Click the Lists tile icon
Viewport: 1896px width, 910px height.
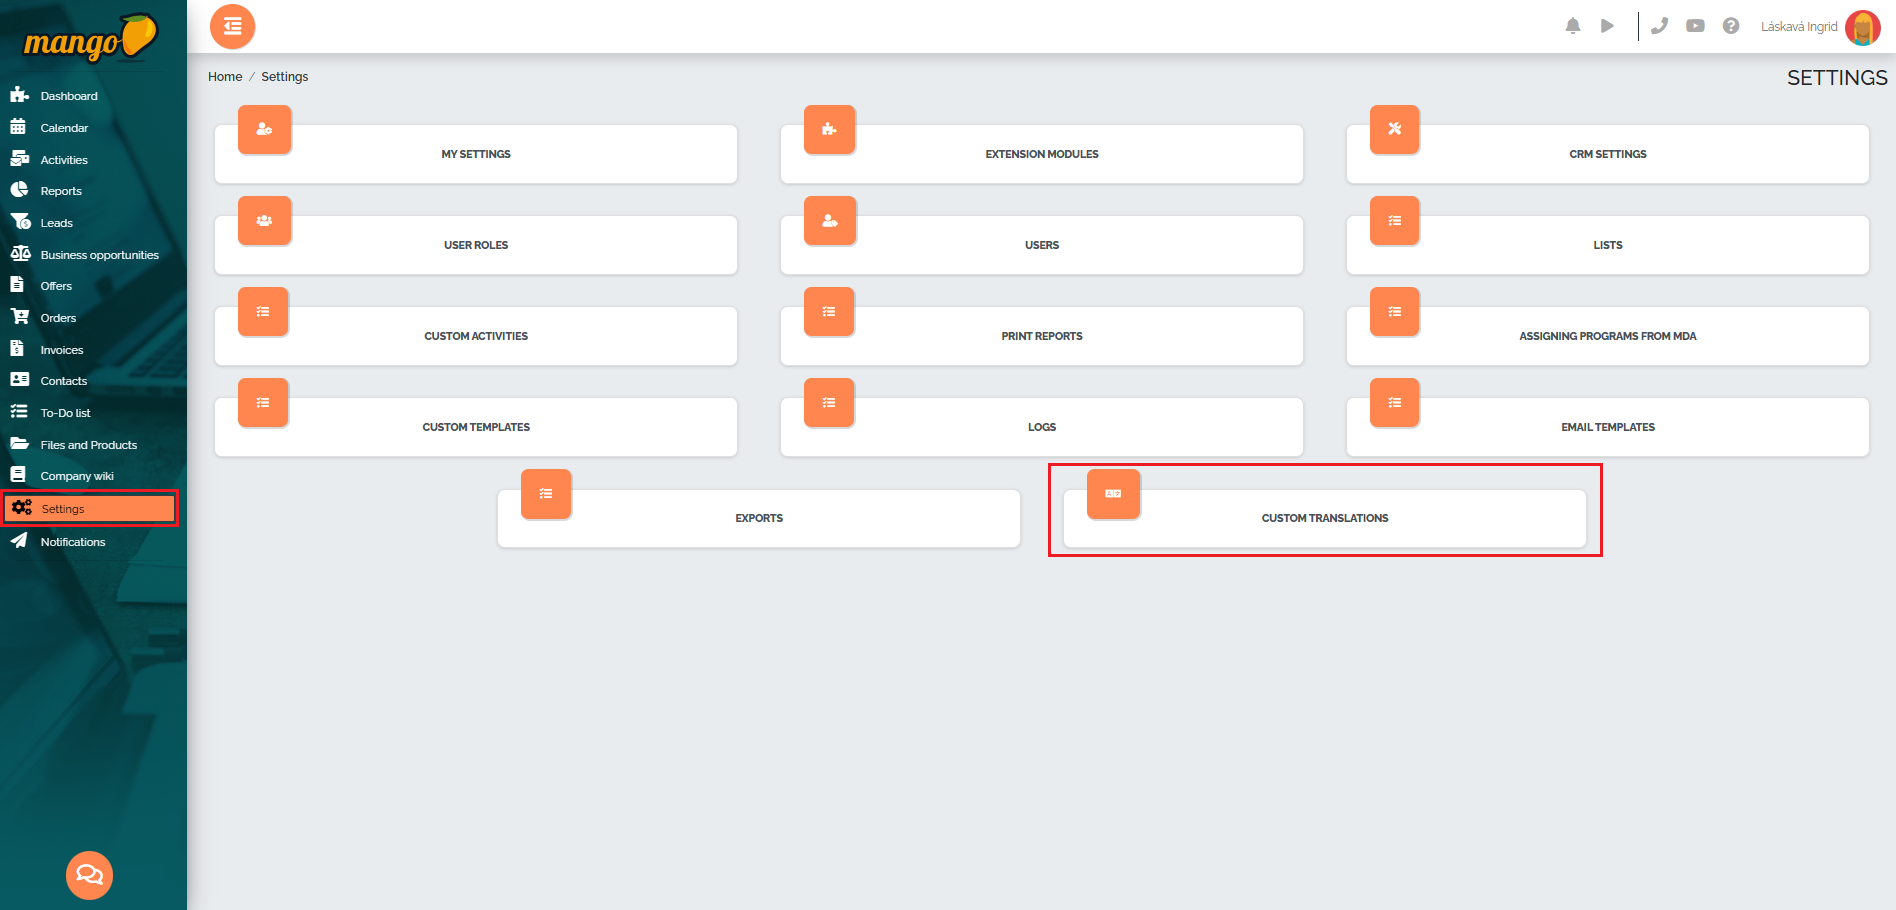point(1395,220)
